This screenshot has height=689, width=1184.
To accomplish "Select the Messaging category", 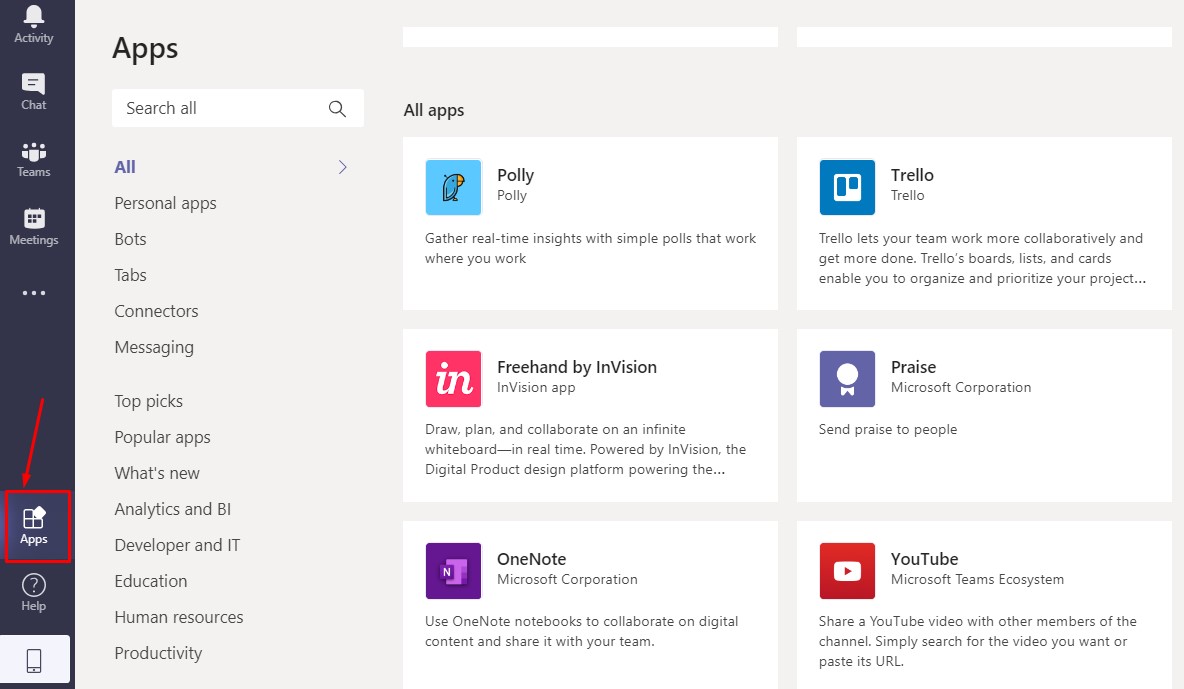I will click(154, 348).
